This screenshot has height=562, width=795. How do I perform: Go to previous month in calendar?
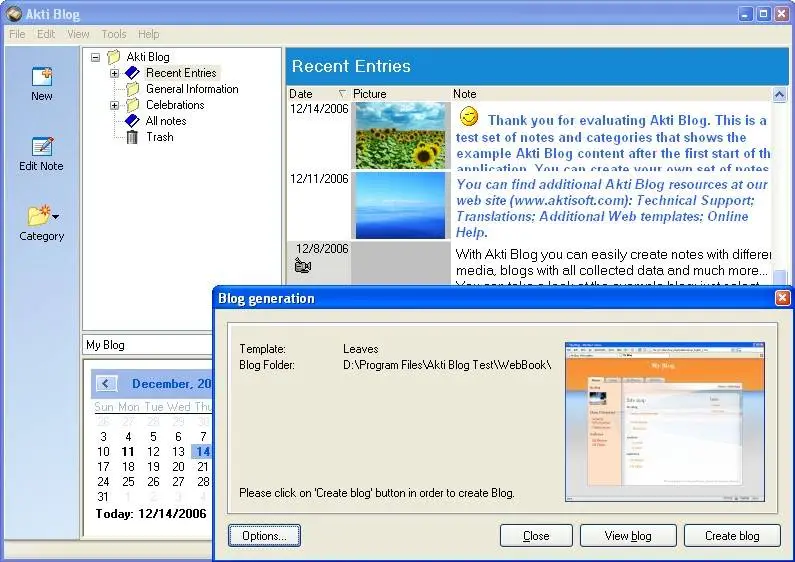(106, 383)
